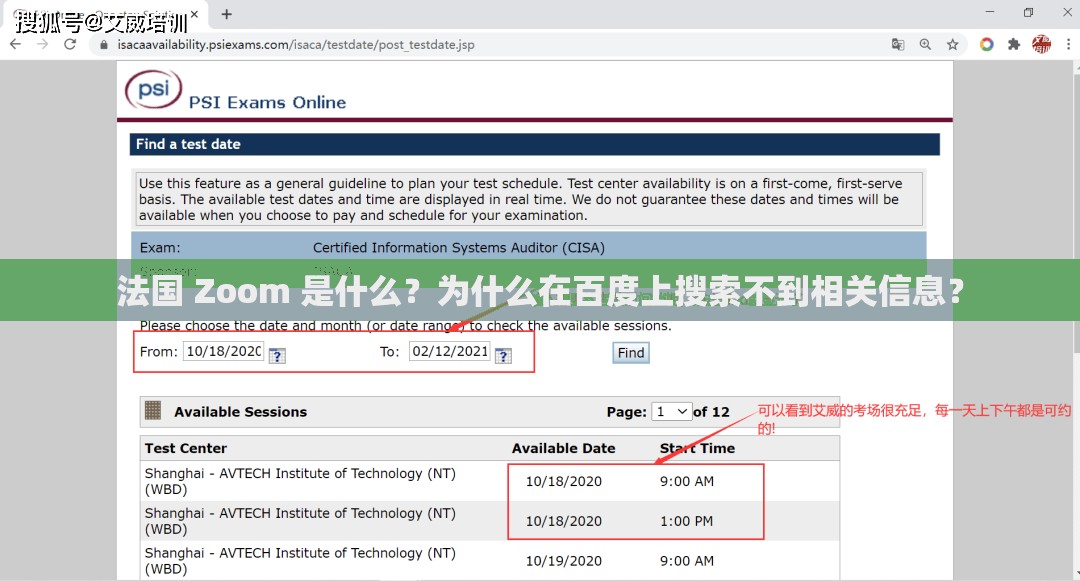Open the zoom magnifier in the address bar
The image size is (1080, 581).
point(925,44)
